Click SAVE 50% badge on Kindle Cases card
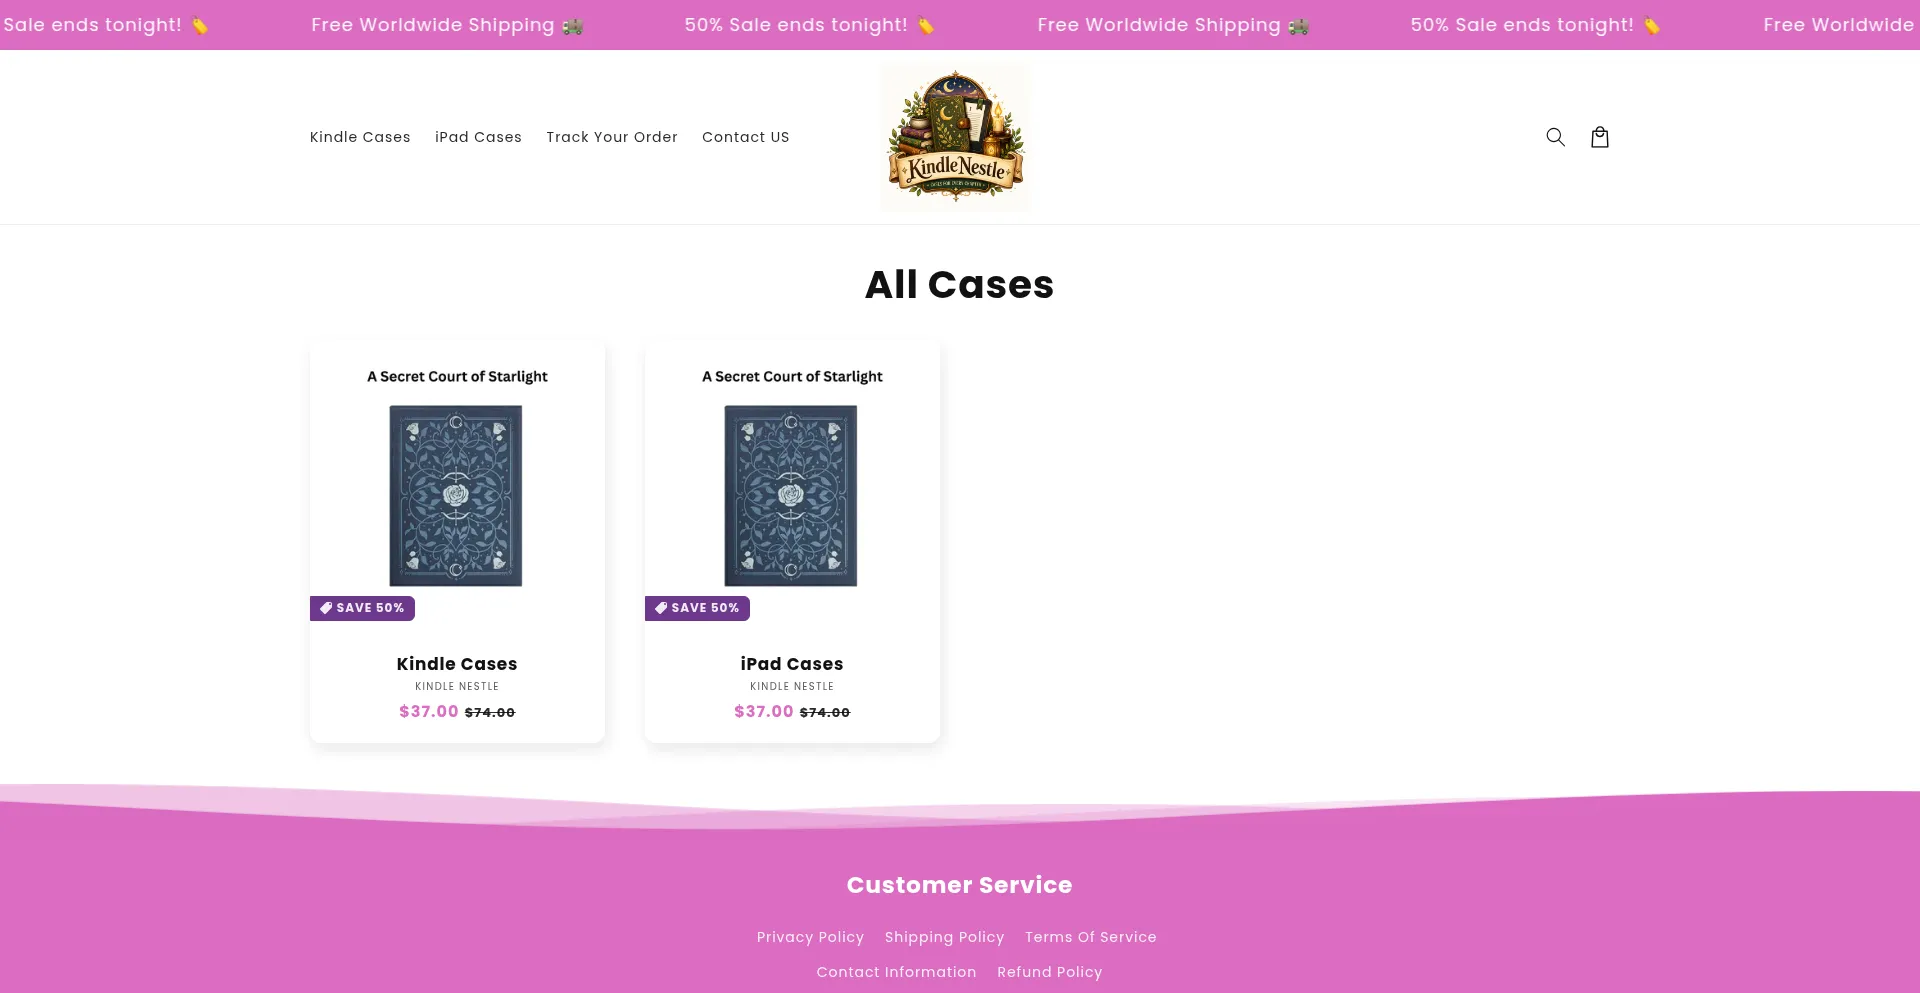The height and width of the screenshot is (993, 1920). click(x=362, y=608)
